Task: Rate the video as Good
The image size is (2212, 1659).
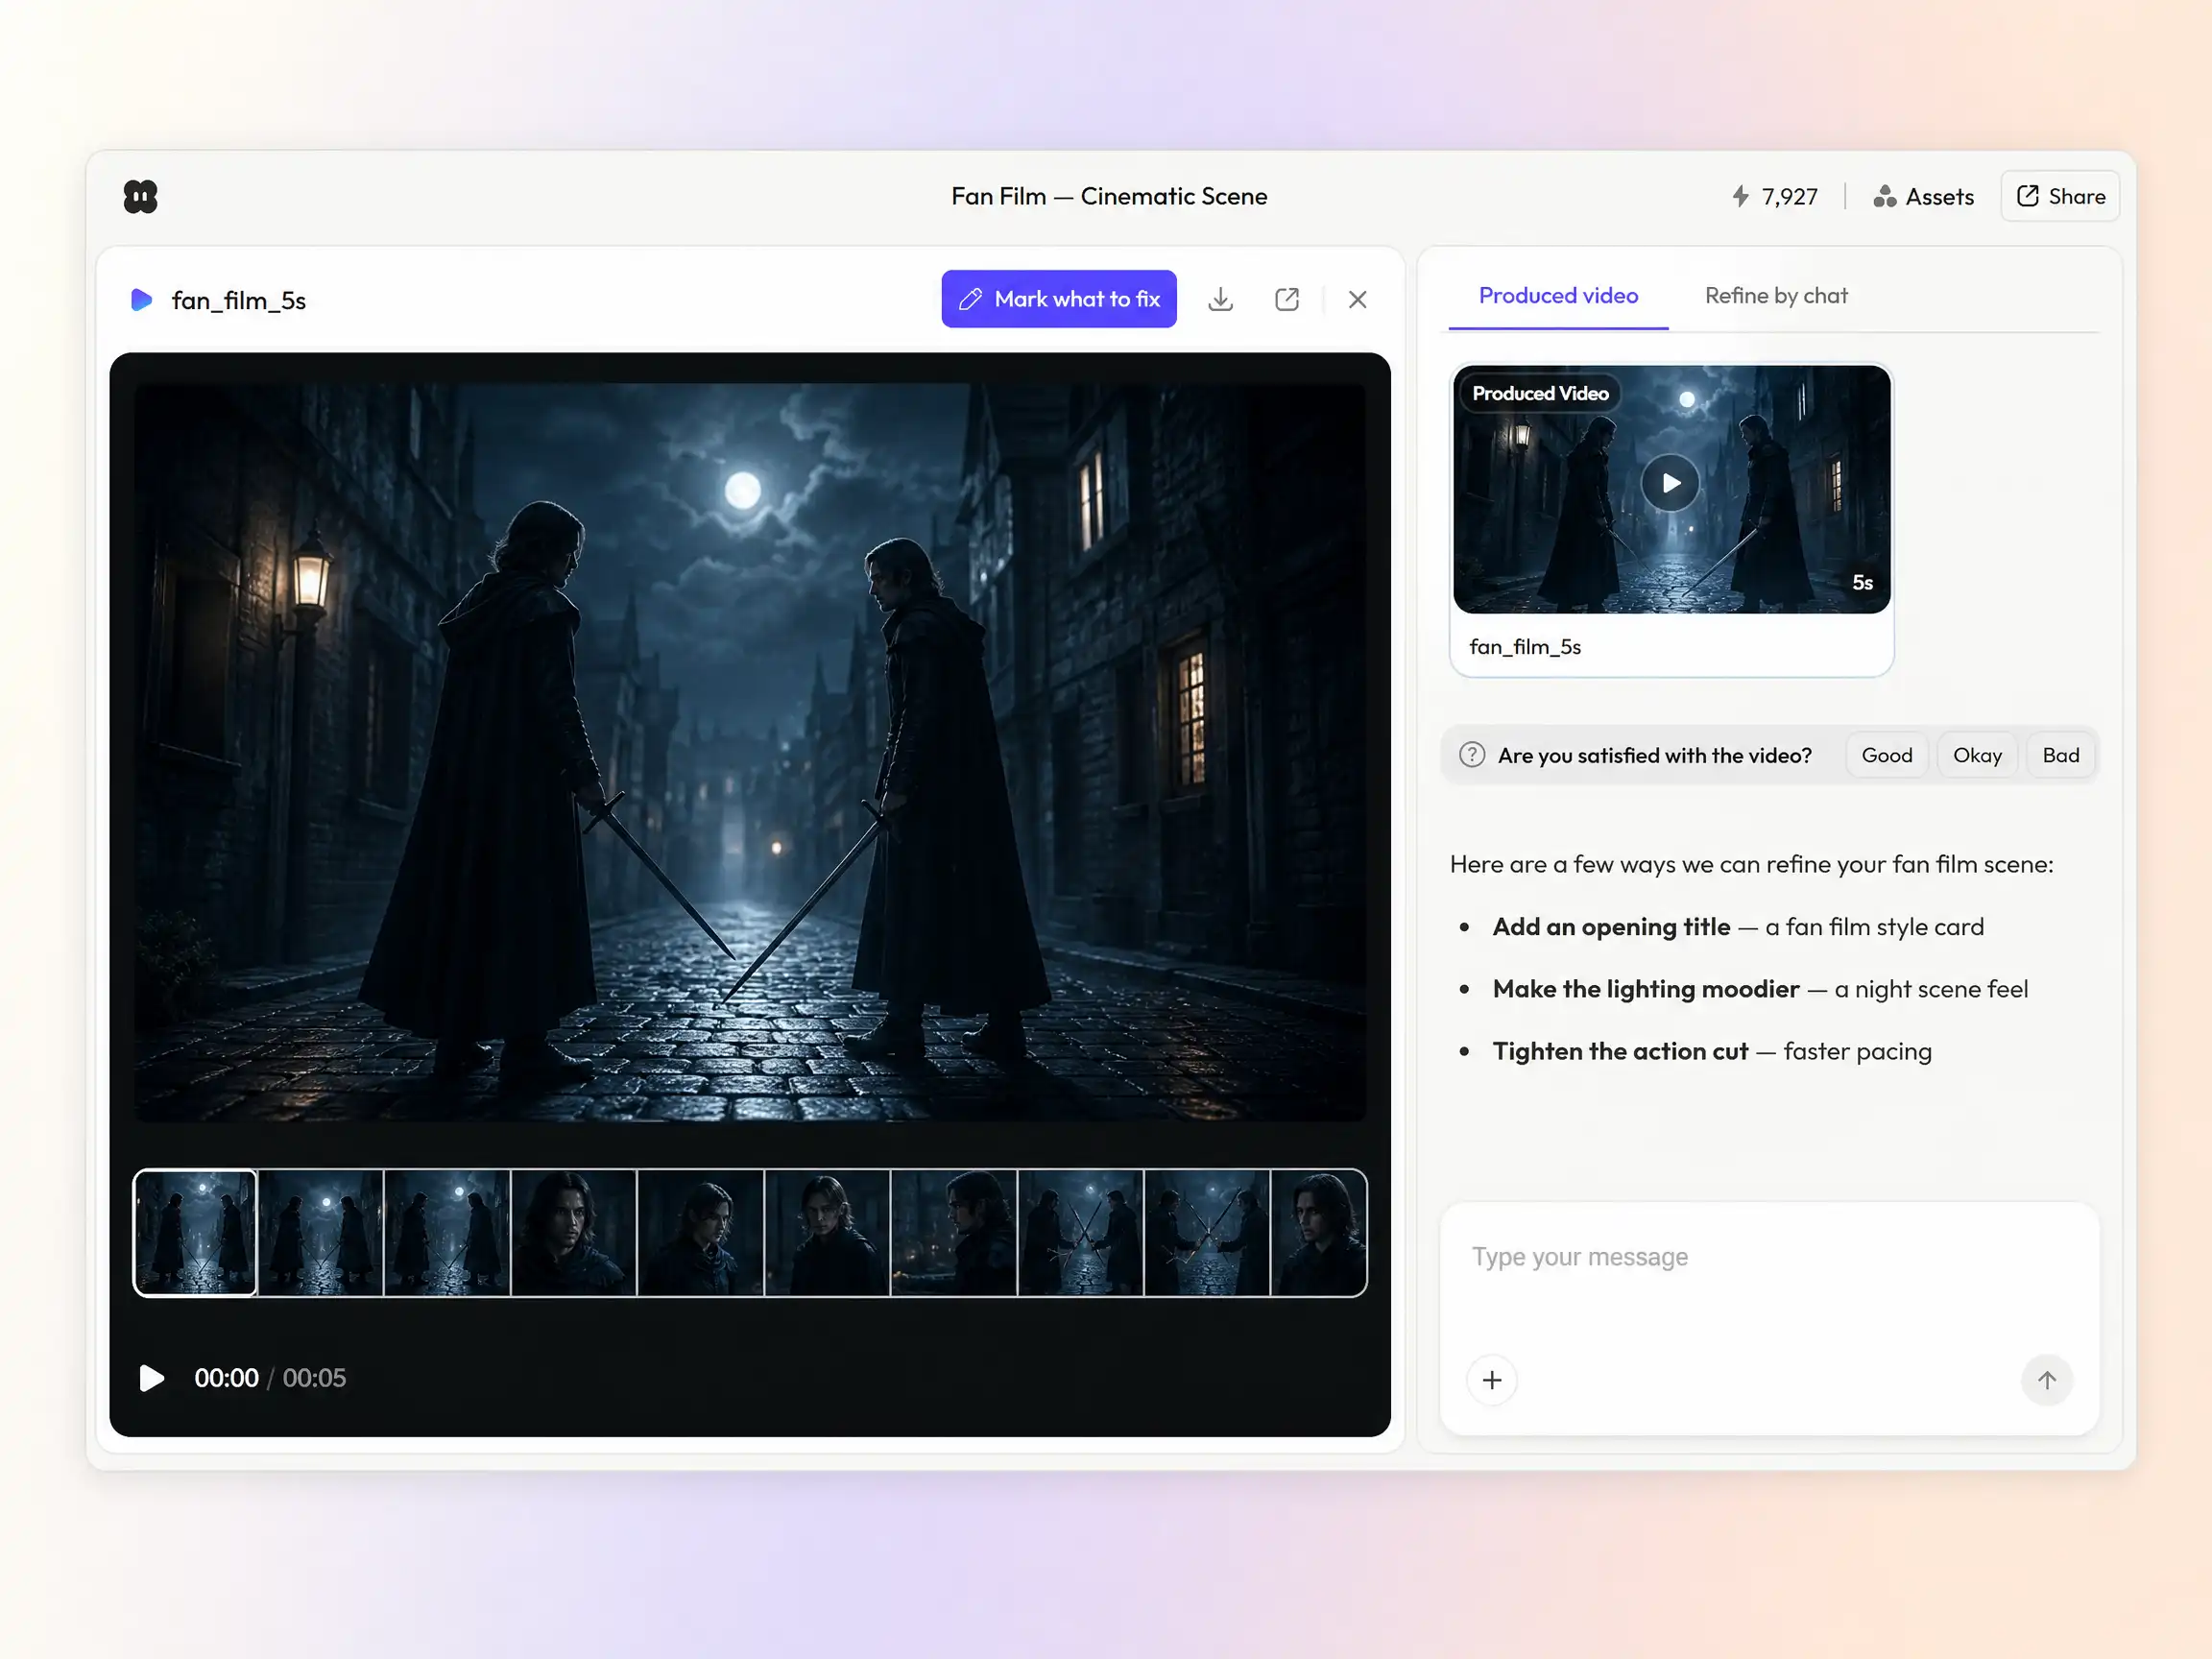Action: tap(1886, 755)
